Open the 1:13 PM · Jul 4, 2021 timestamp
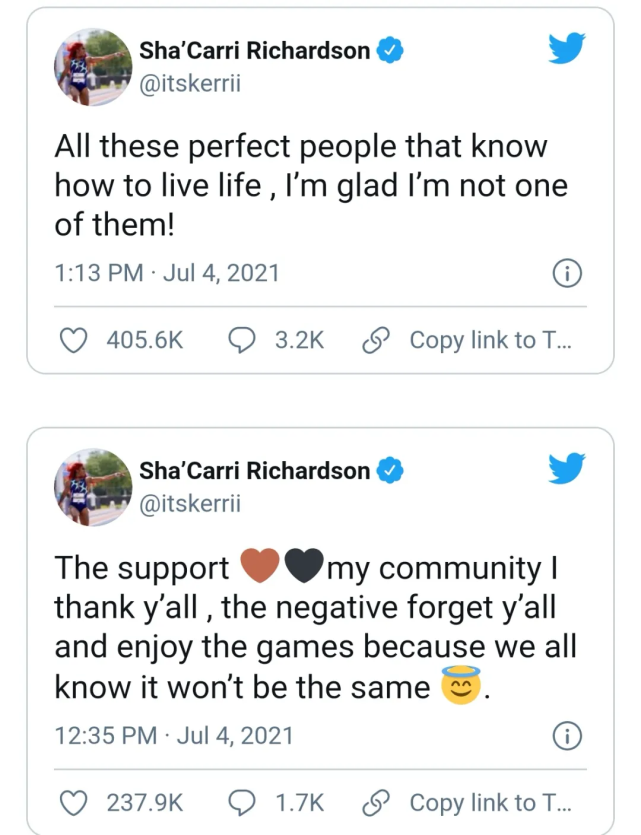Screen dimensions: 641x835 (x=167, y=273)
